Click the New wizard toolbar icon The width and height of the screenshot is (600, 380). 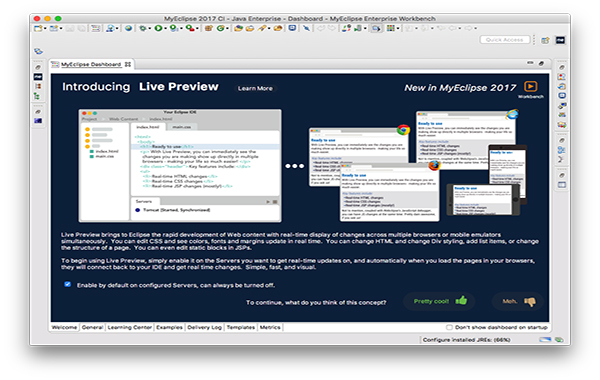(x=38, y=28)
